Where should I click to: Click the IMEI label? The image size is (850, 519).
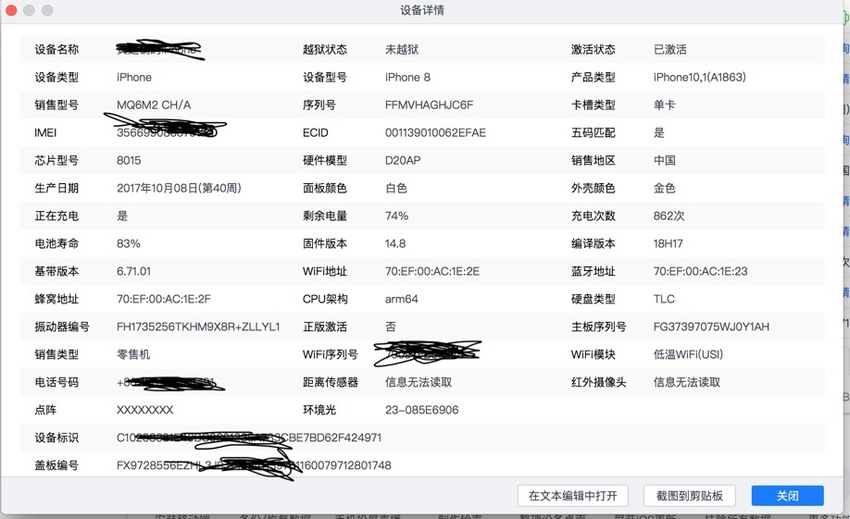tap(45, 132)
